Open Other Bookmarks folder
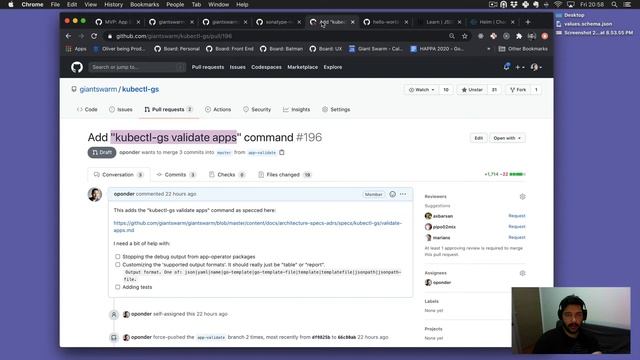 [523, 49]
